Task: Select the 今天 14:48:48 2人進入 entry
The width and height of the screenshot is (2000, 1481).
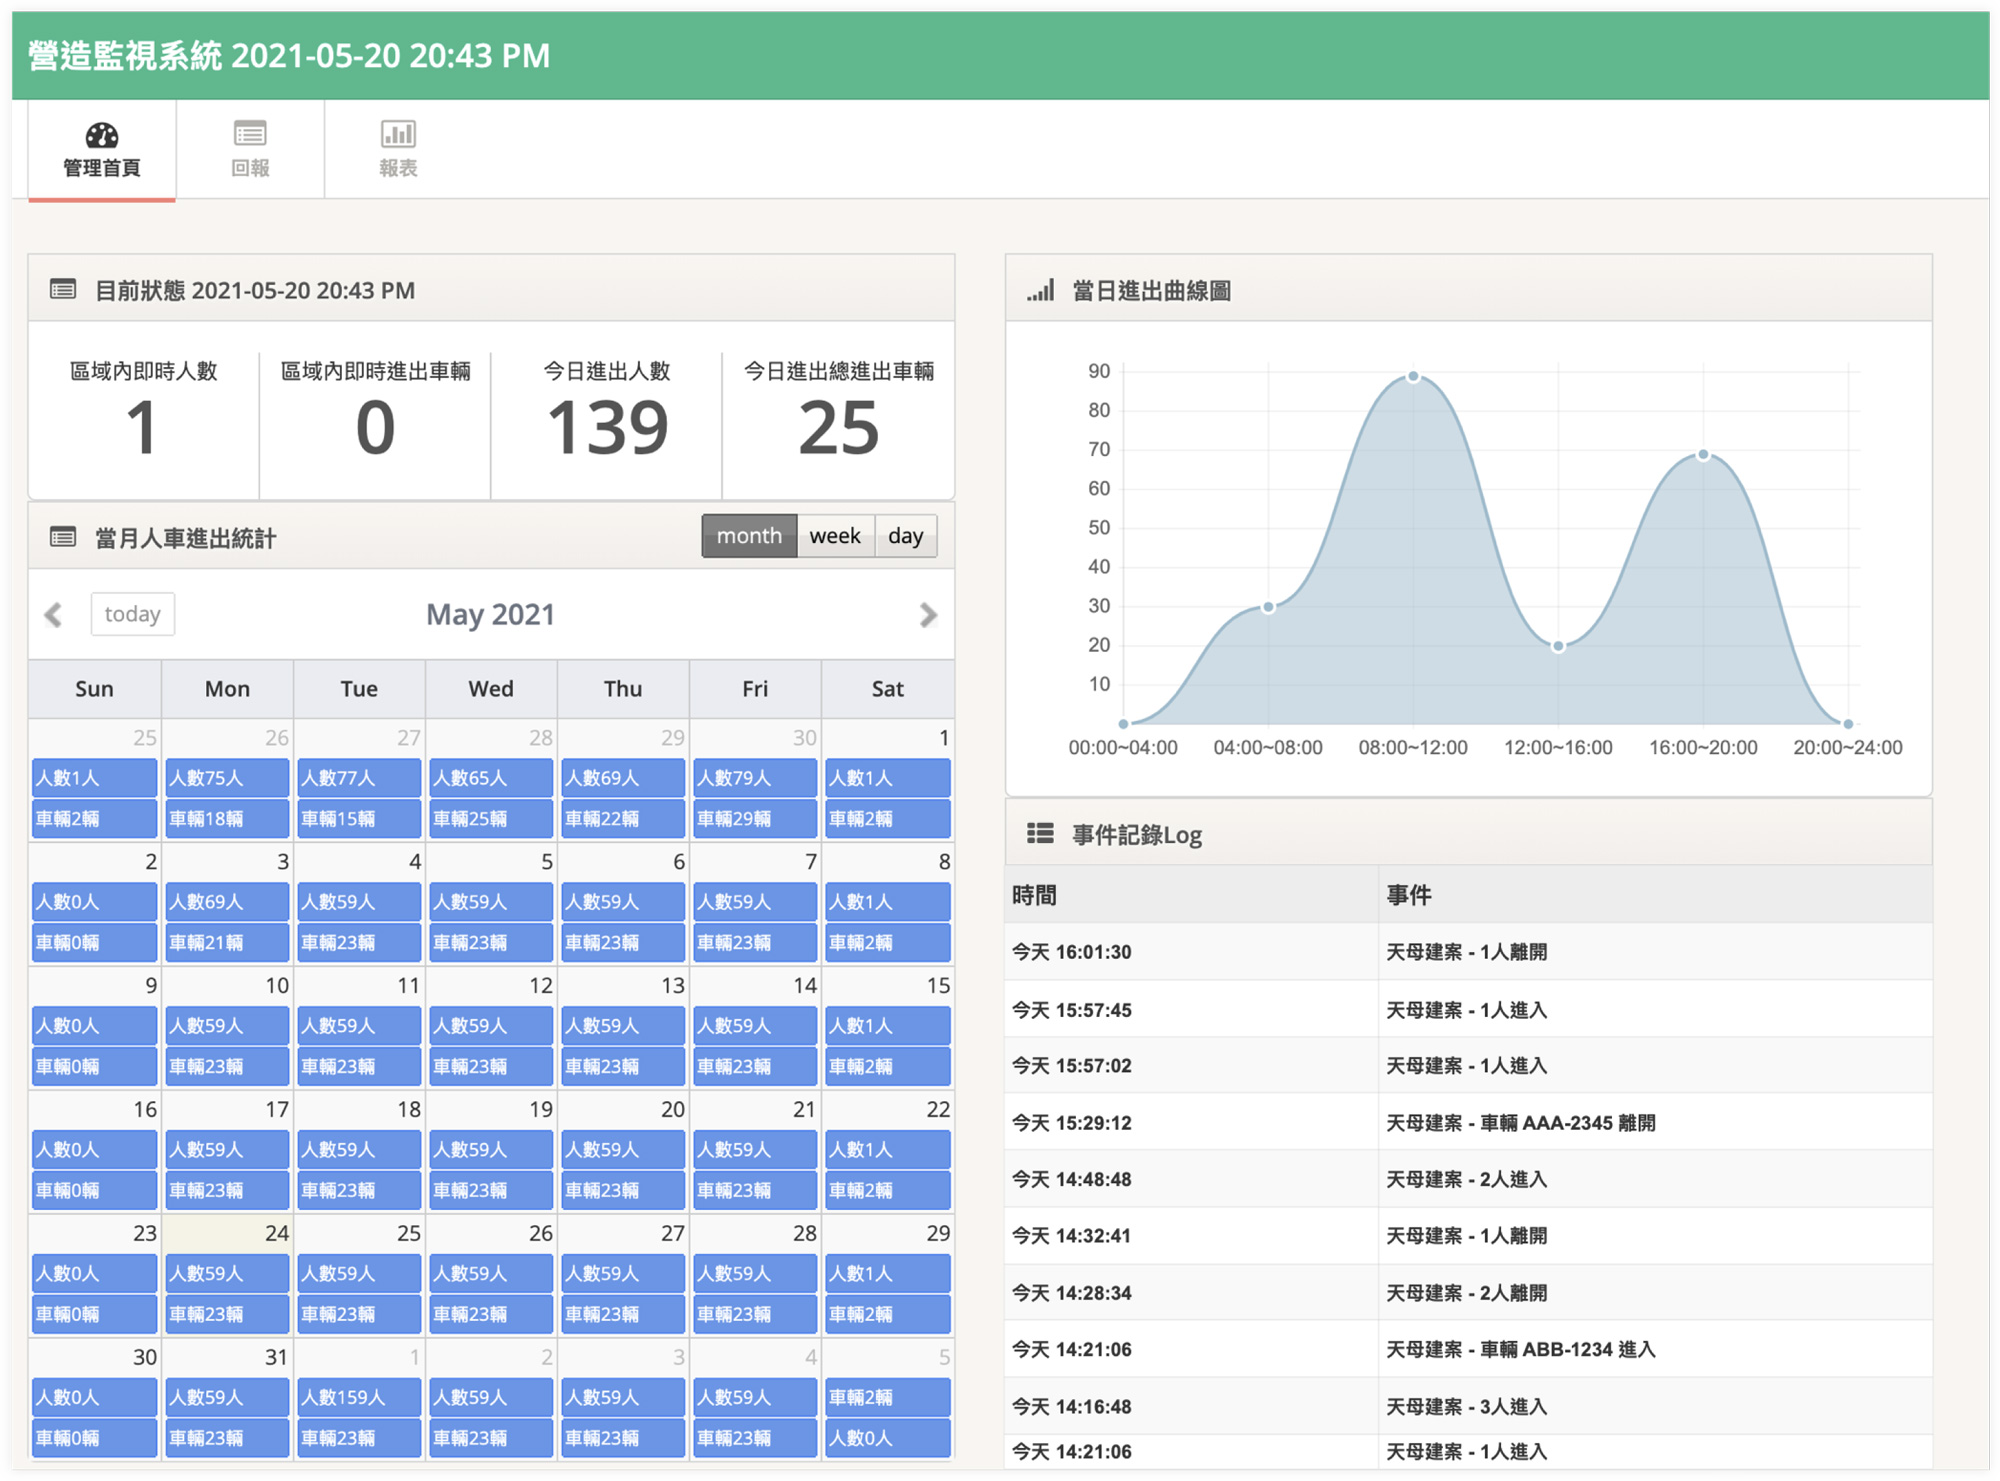Action: click(1468, 1180)
